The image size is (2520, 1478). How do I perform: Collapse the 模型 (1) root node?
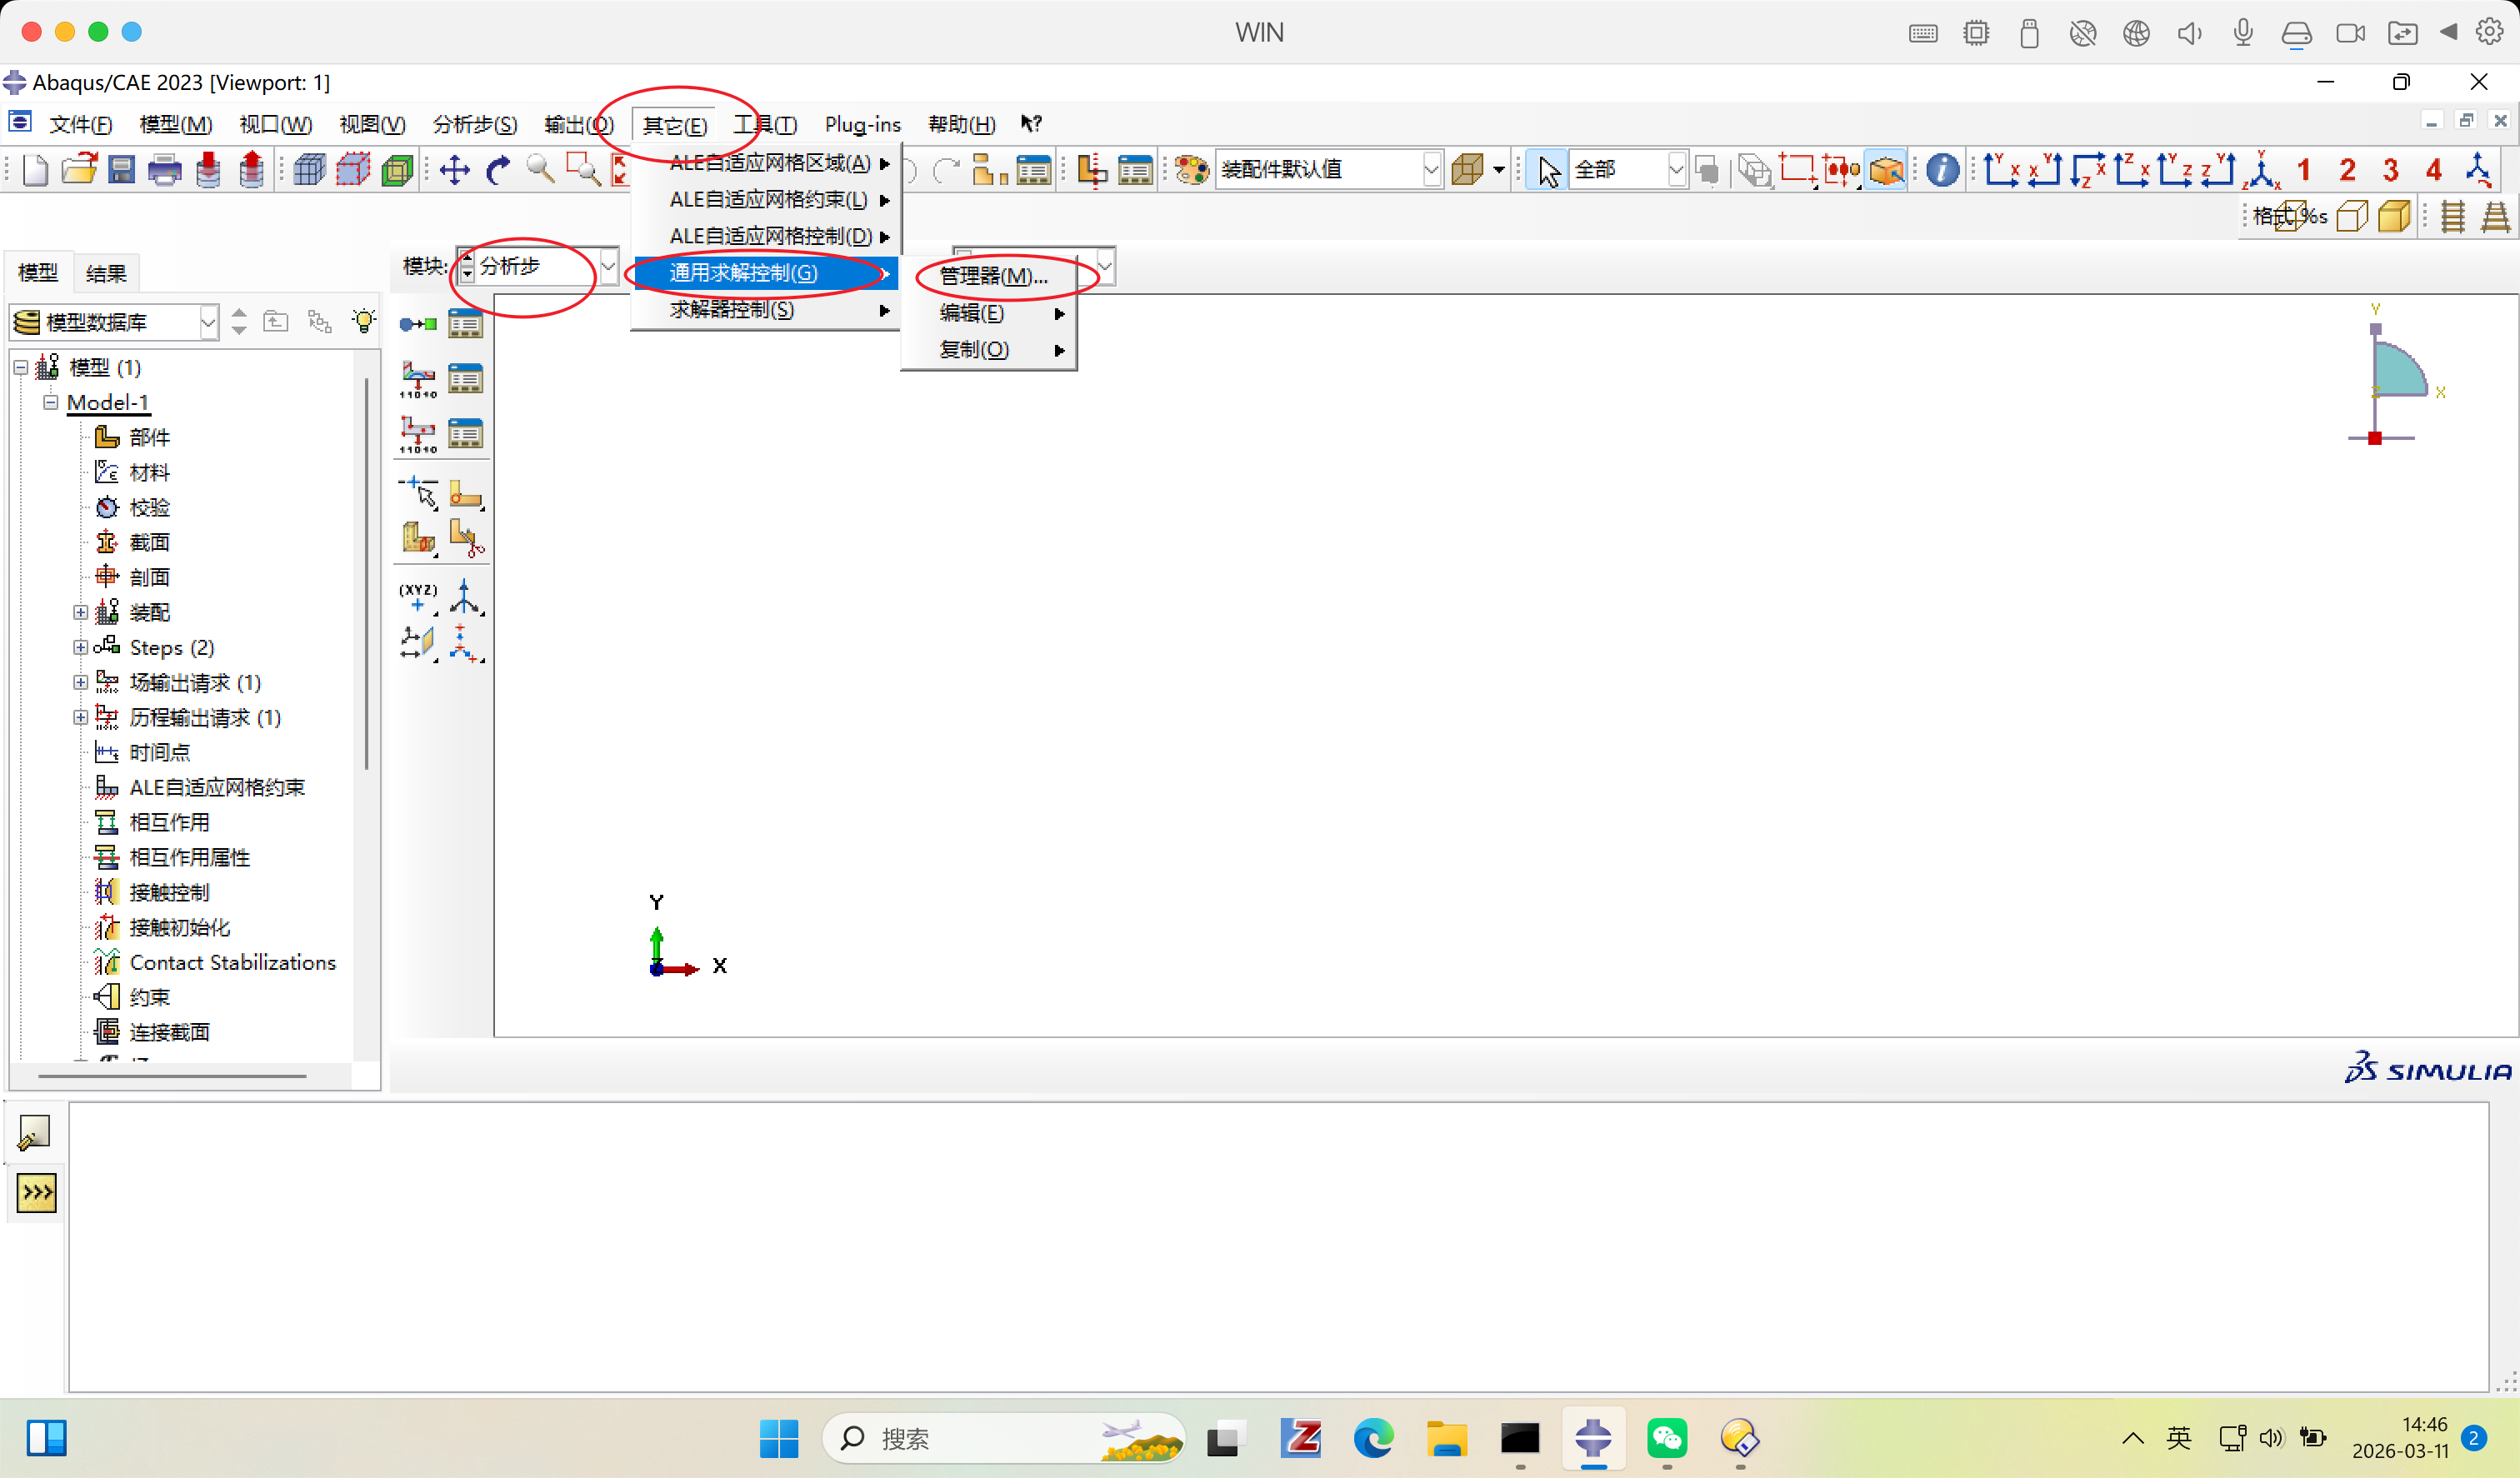pos(20,367)
